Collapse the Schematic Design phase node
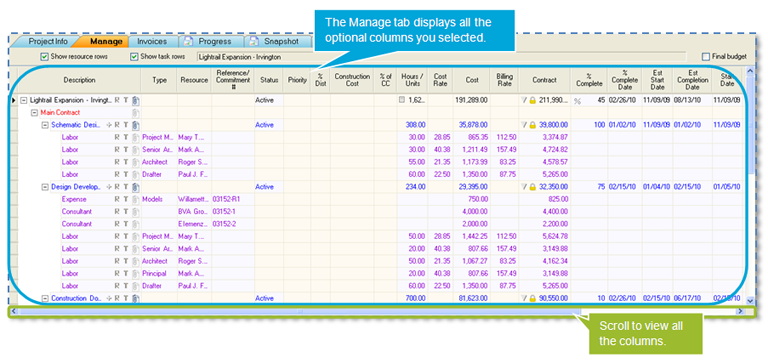 pyautogui.click(x=45, y=125)
